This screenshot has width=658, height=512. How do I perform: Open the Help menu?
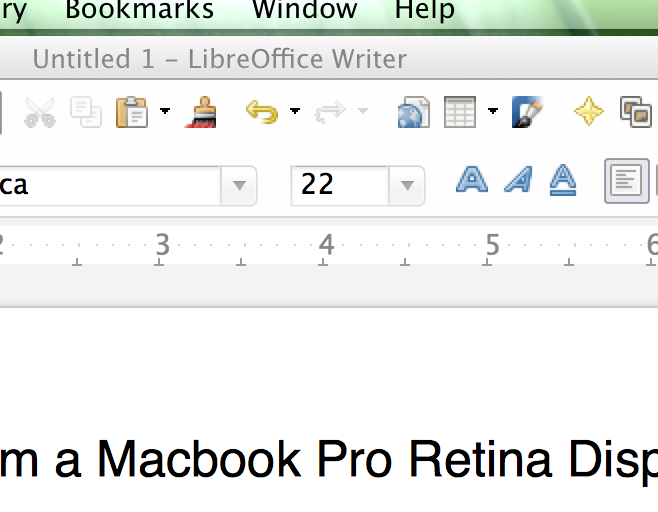click(x=425, y=9)
